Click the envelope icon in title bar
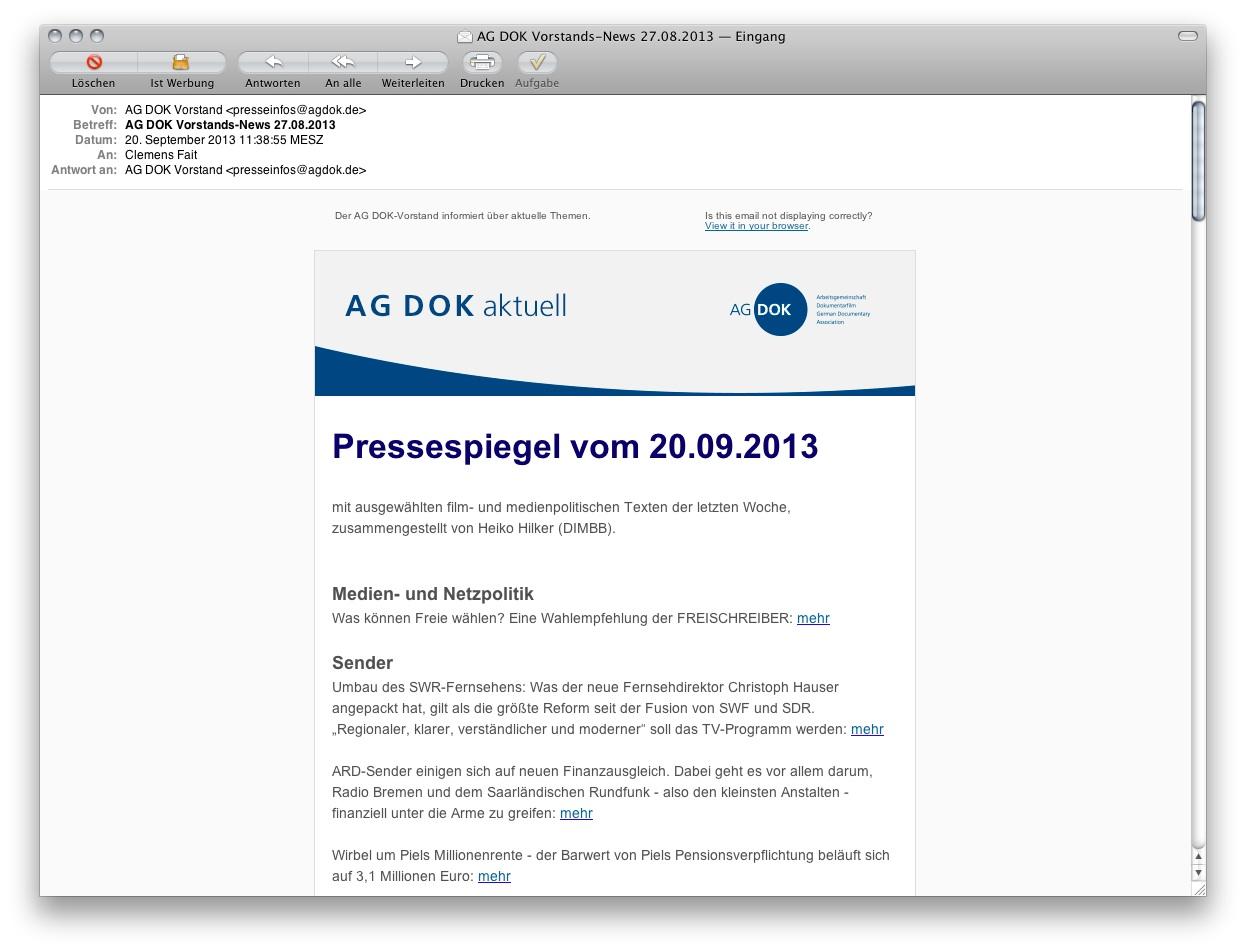Screen dimensions: 1246x951 (465, 37)
